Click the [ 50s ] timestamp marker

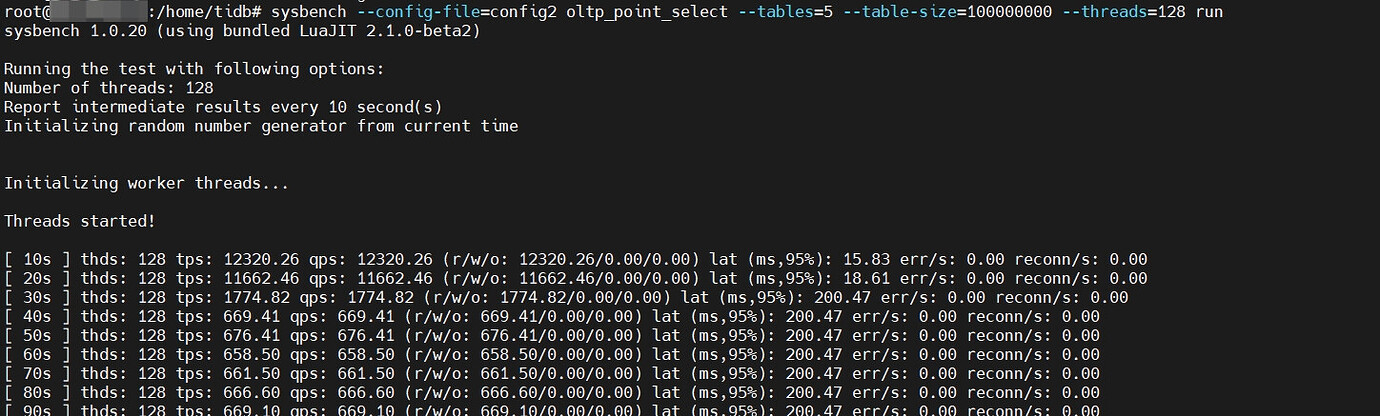point(38,335)
